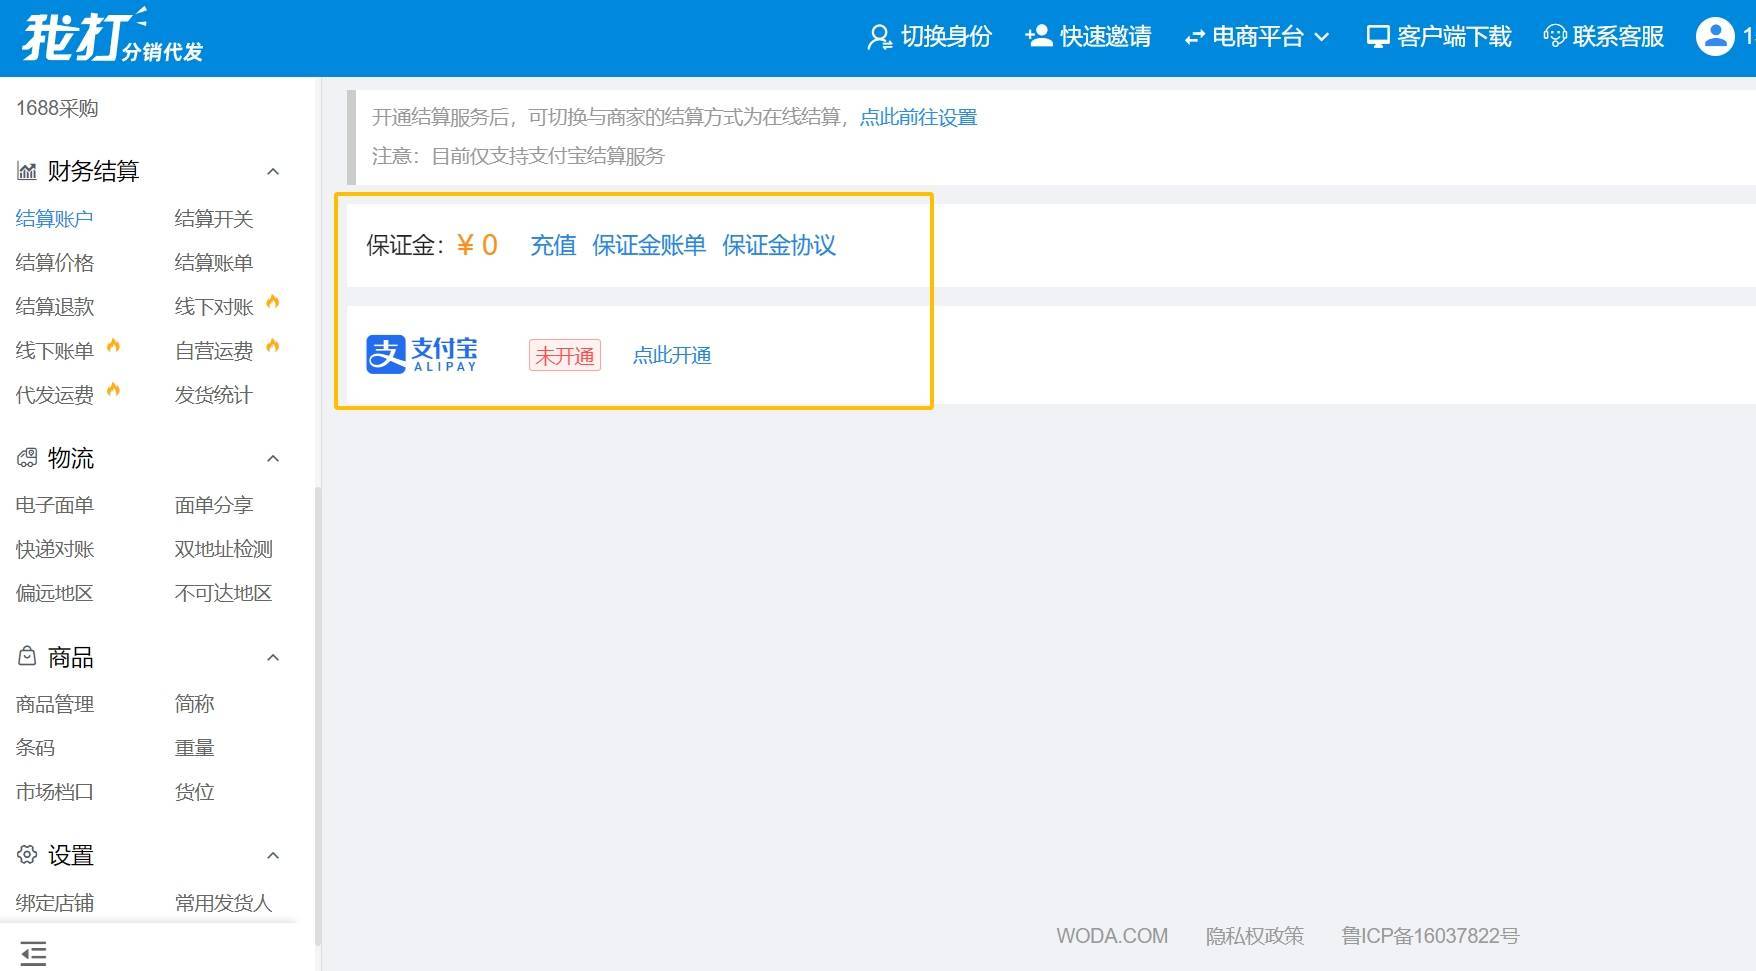Open 商品管理 menu item

tap(54, 704)
